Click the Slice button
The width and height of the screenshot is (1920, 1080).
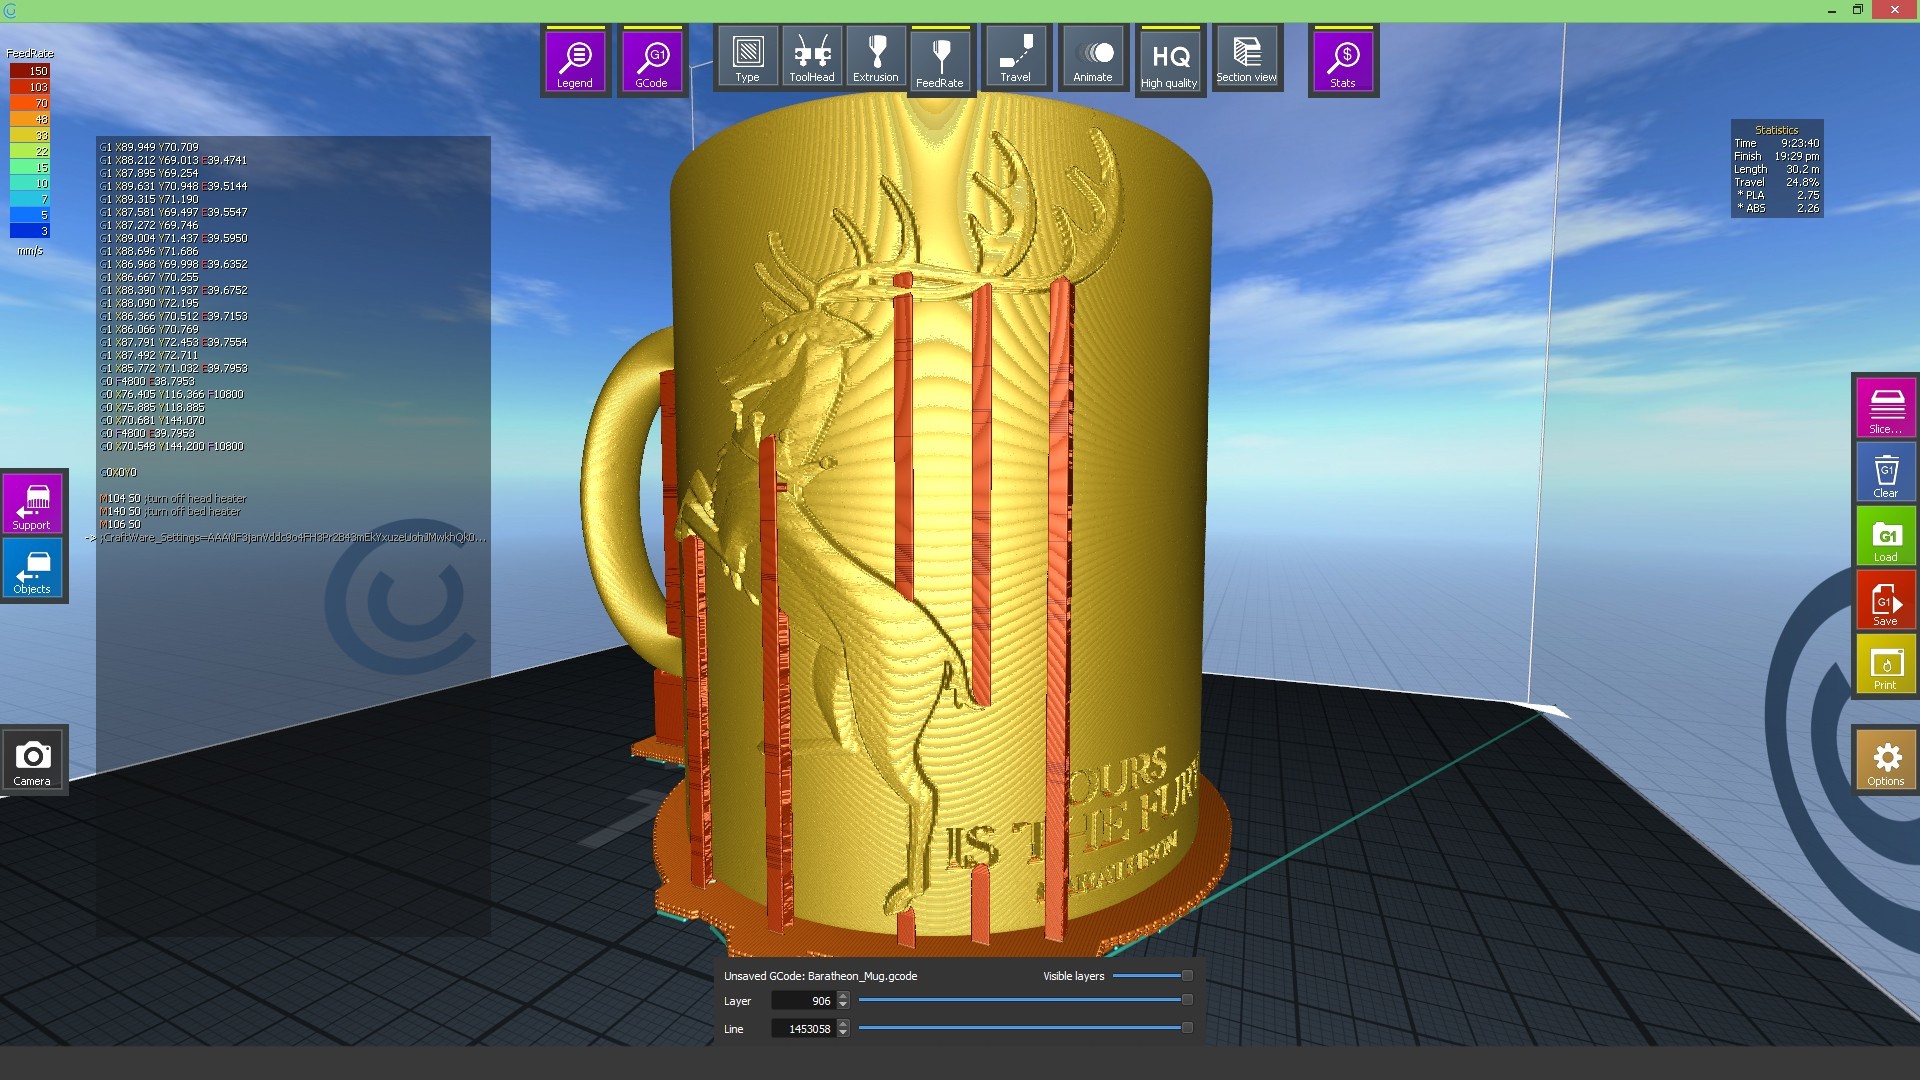(1885, 408)
